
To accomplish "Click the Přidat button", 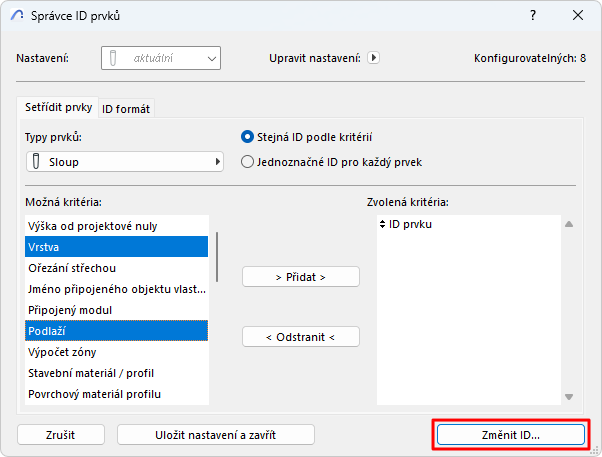I will [301, 276].
